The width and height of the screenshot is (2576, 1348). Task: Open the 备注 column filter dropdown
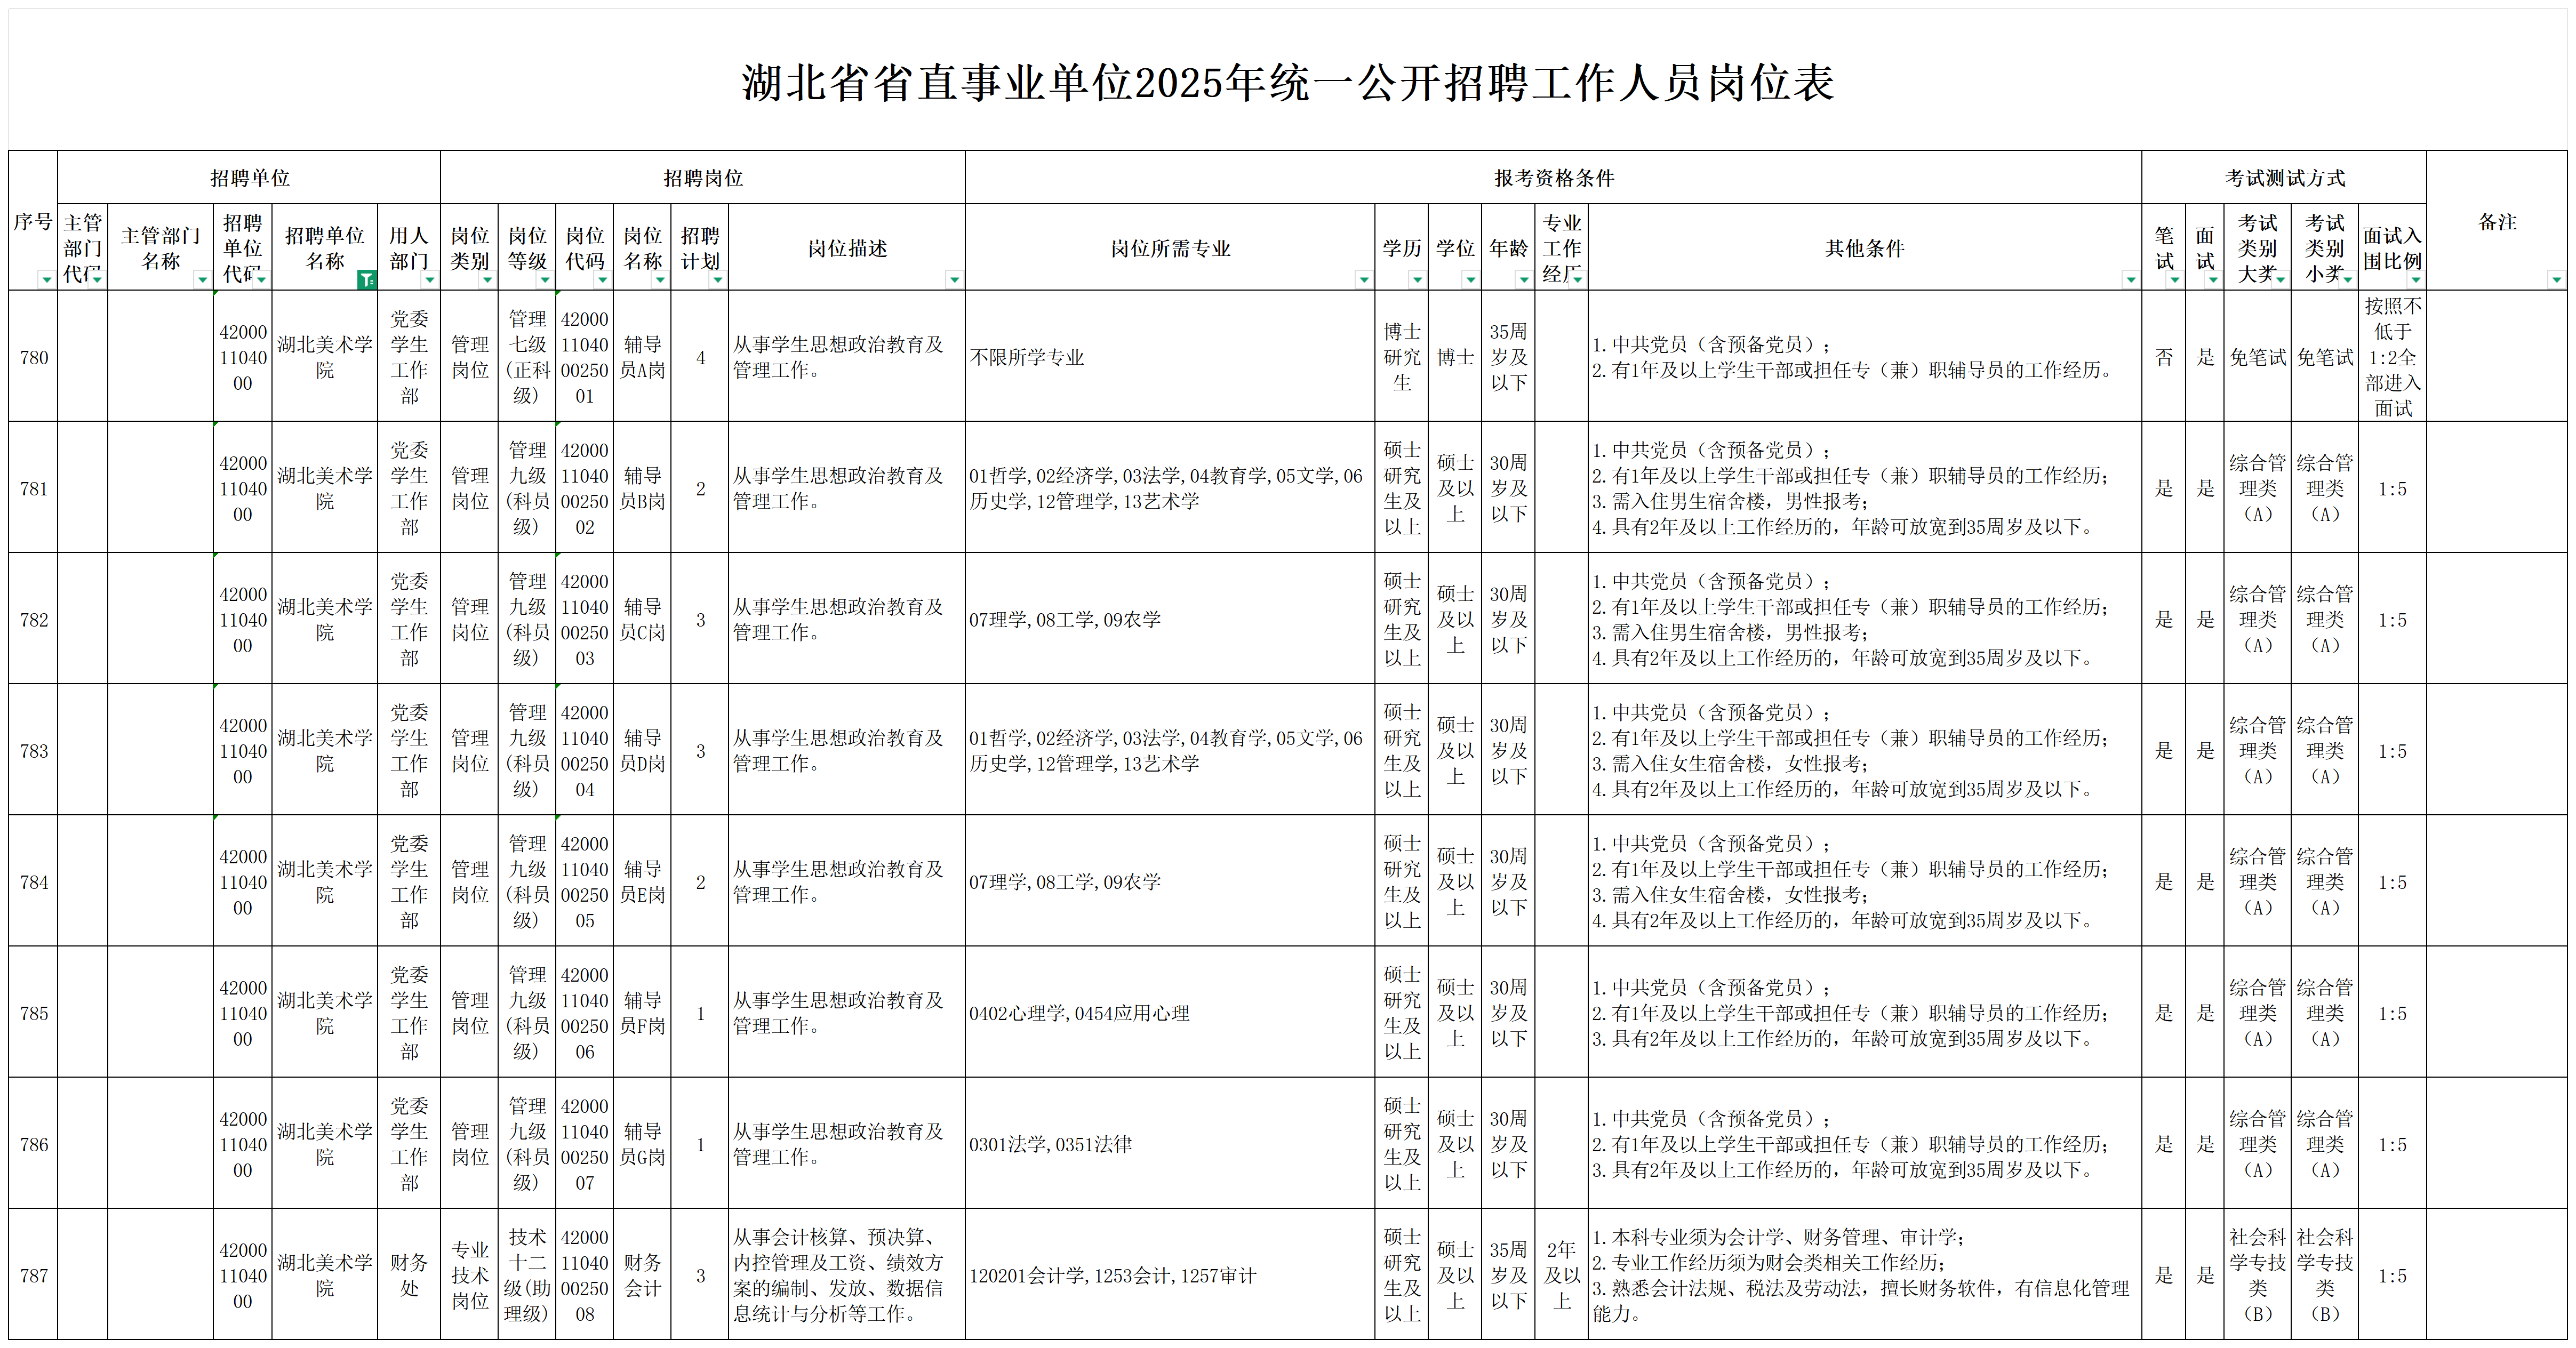point(2556,280)
